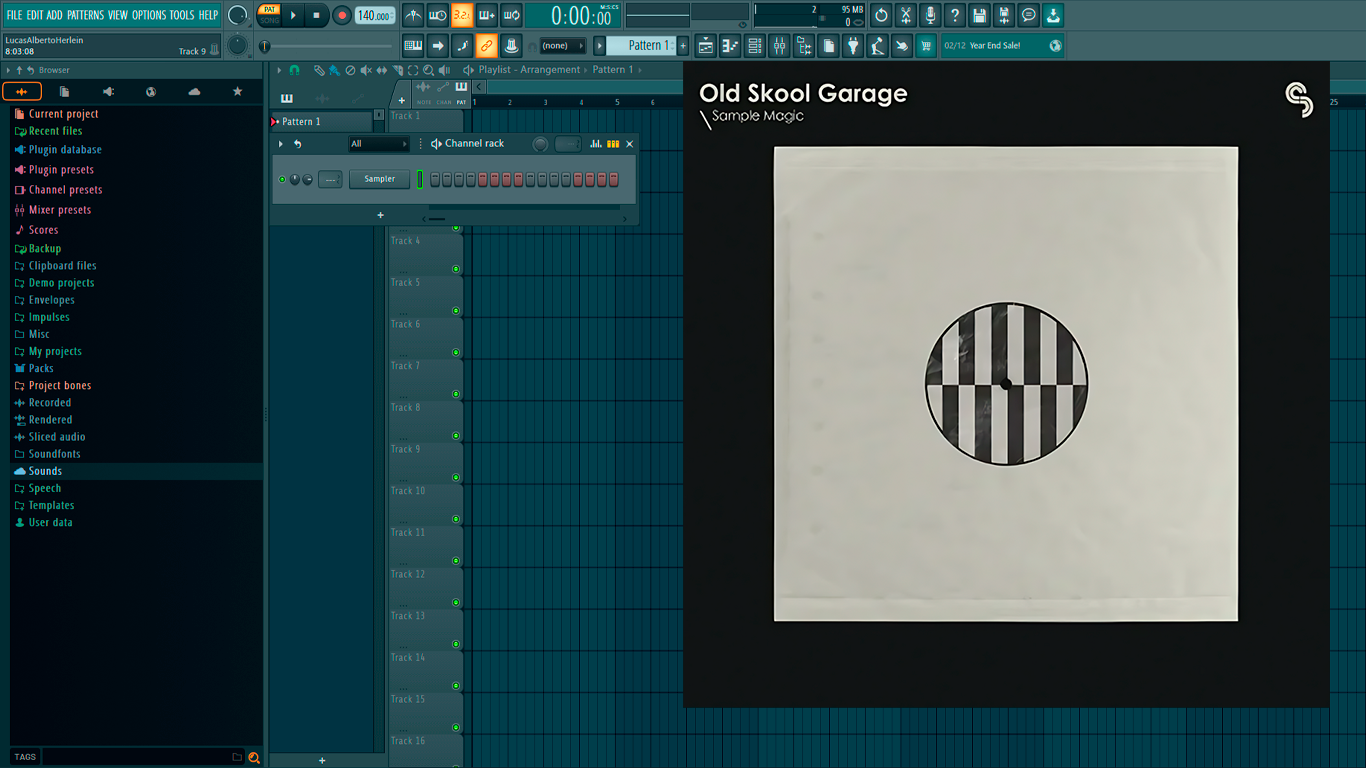Toggle wait for input to start playing
Screen dimensions: 1366x768
tap(438, 15)
